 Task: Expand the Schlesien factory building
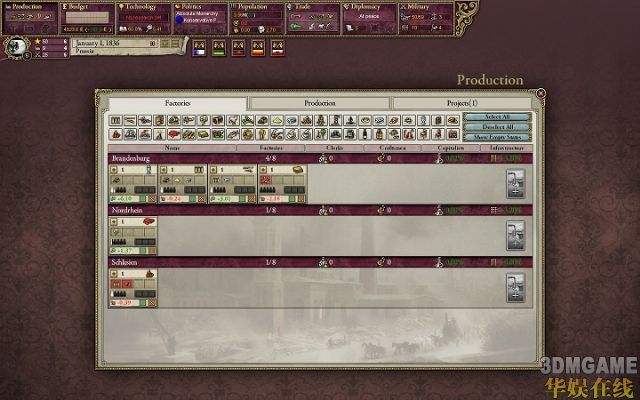pyautogui.click(x=113, y=273)
